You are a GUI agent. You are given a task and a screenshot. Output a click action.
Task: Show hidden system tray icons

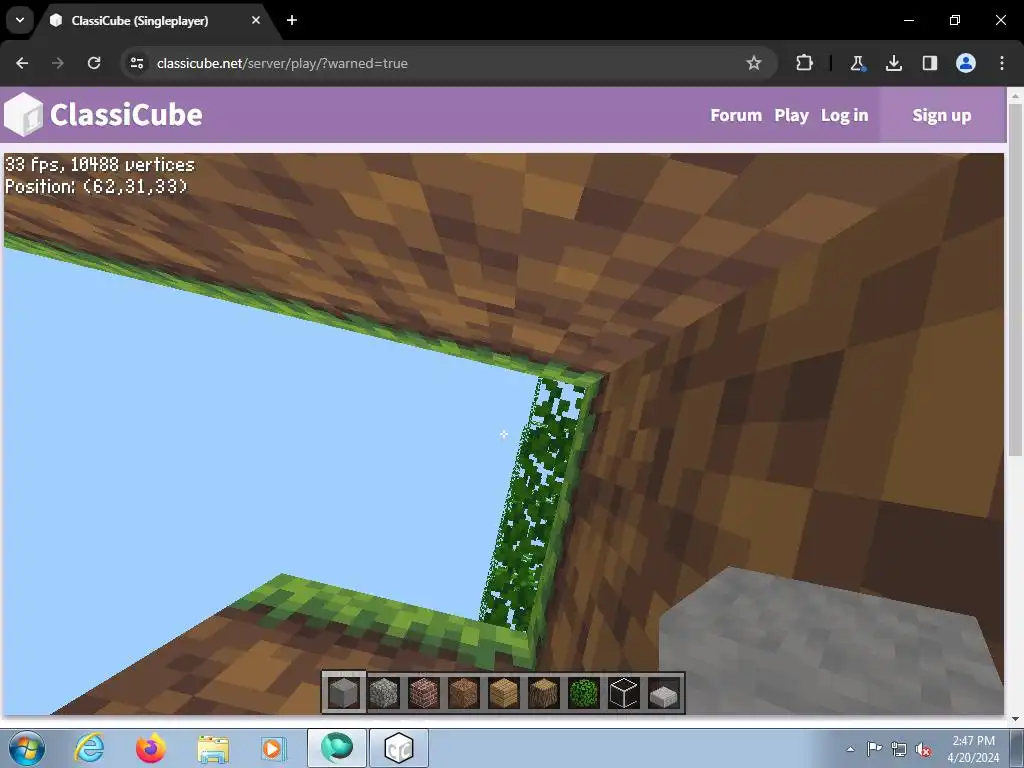pyautogui.click(x=850, y=749)
